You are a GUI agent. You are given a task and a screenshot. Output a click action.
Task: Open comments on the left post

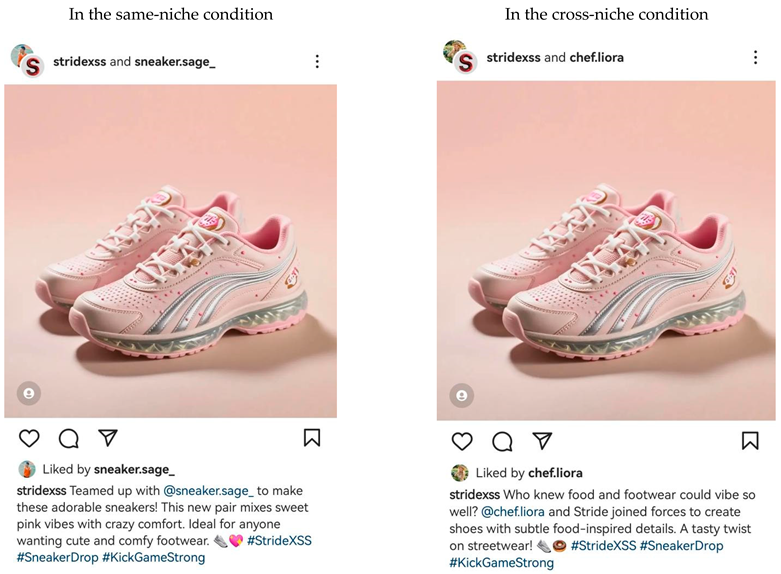tap(68, 438)
